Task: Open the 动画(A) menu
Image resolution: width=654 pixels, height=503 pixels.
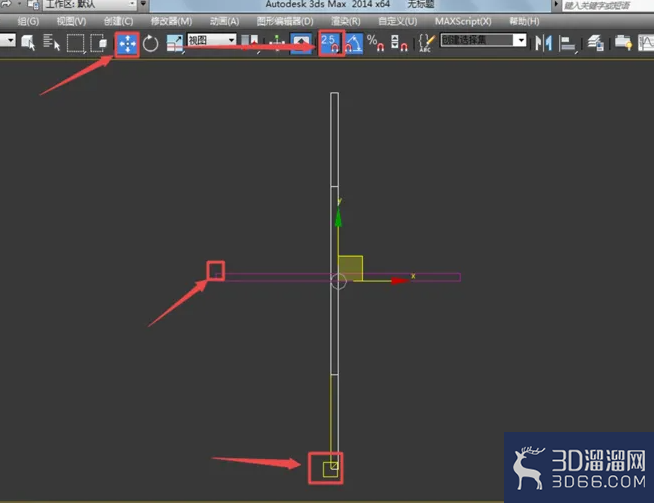Action: pos(224,21)
